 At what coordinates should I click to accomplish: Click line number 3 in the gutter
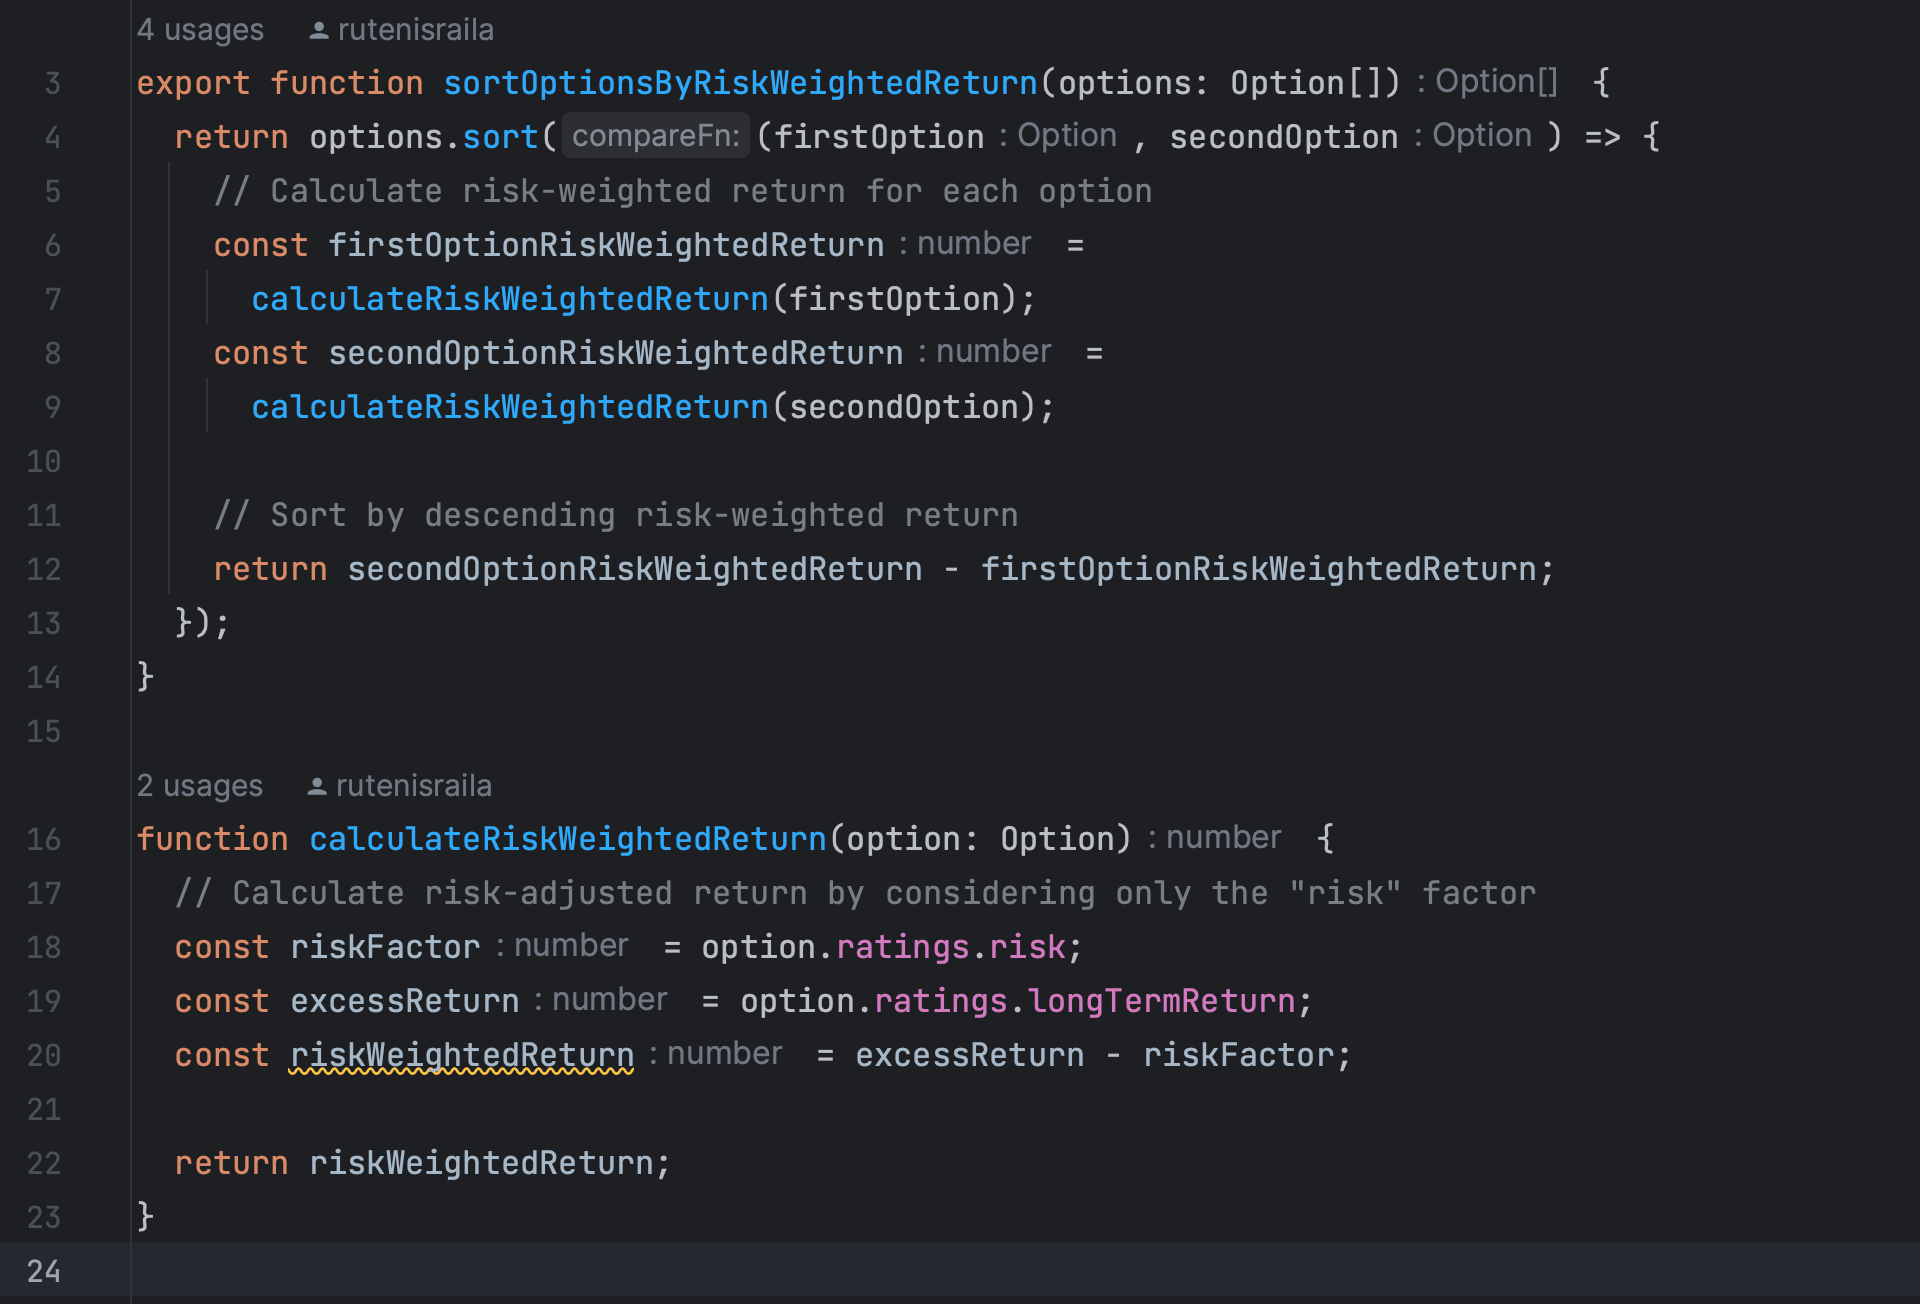52,83
